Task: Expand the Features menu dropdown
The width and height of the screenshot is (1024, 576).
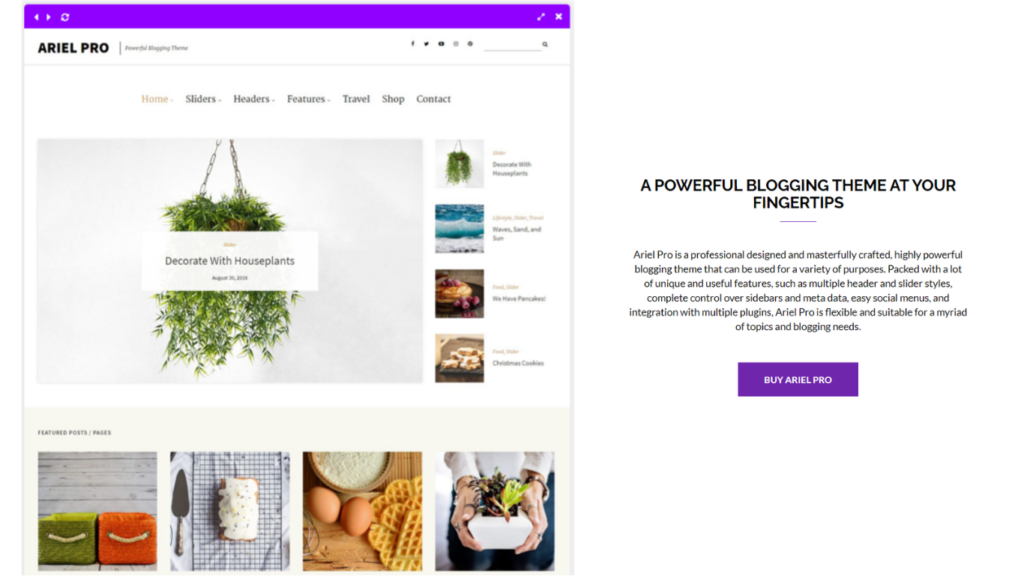Action: tap(309, 99)
